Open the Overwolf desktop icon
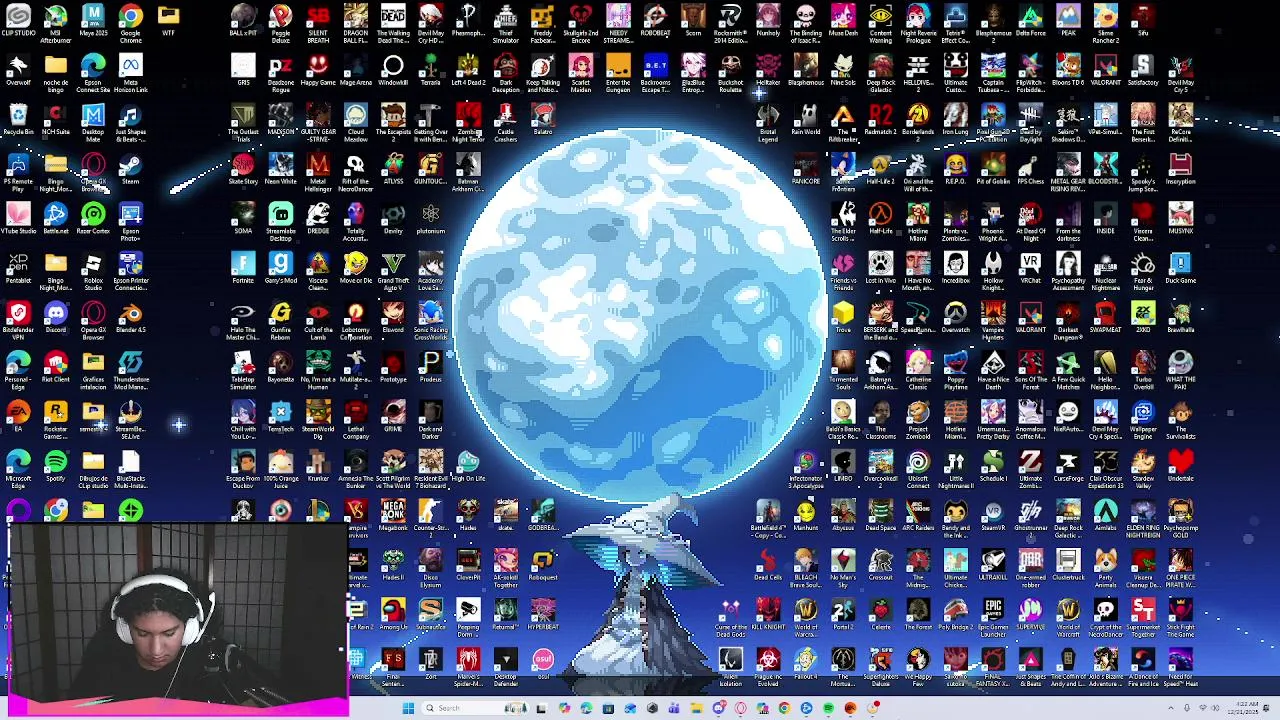Viewport: 1280px width, 720px height. 18,71
